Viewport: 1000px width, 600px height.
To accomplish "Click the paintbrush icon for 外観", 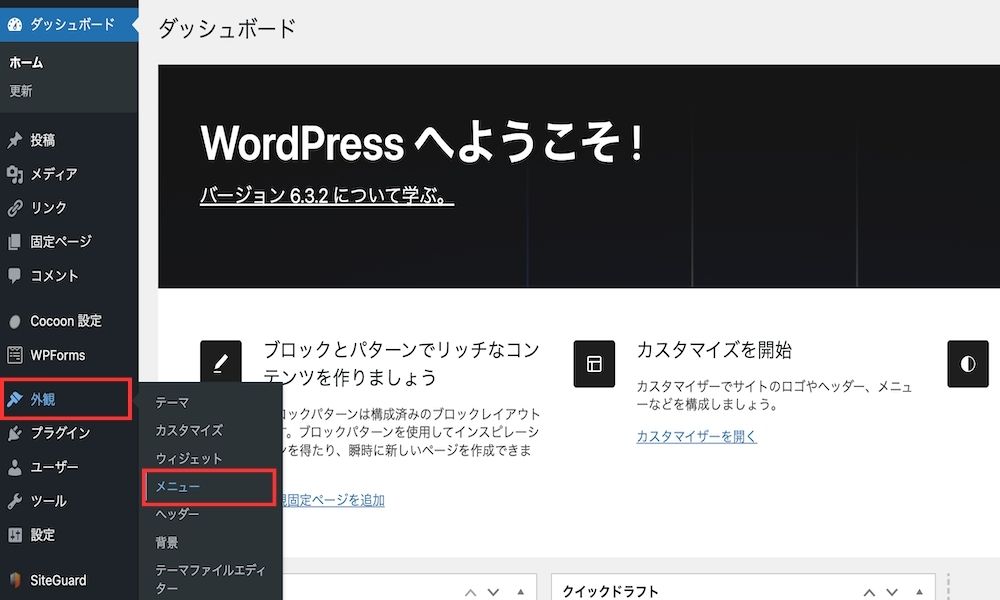I will 15,399.
